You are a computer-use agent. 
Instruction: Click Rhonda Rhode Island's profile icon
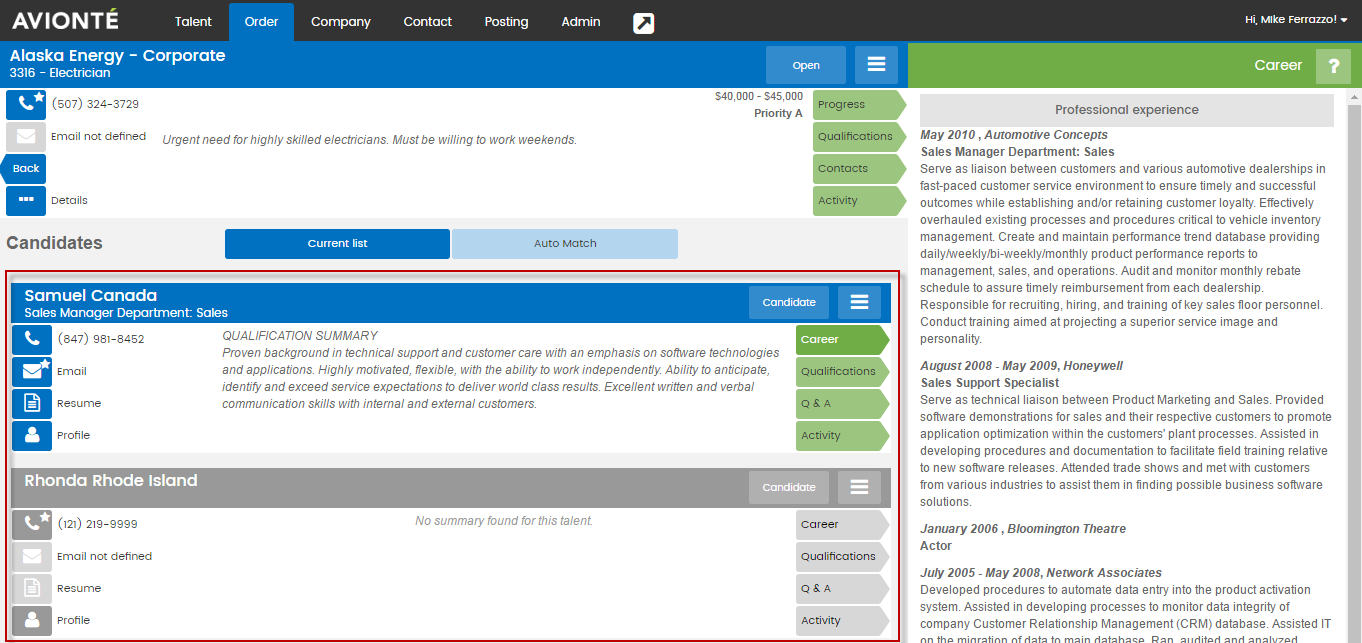[x=32, y=620]
